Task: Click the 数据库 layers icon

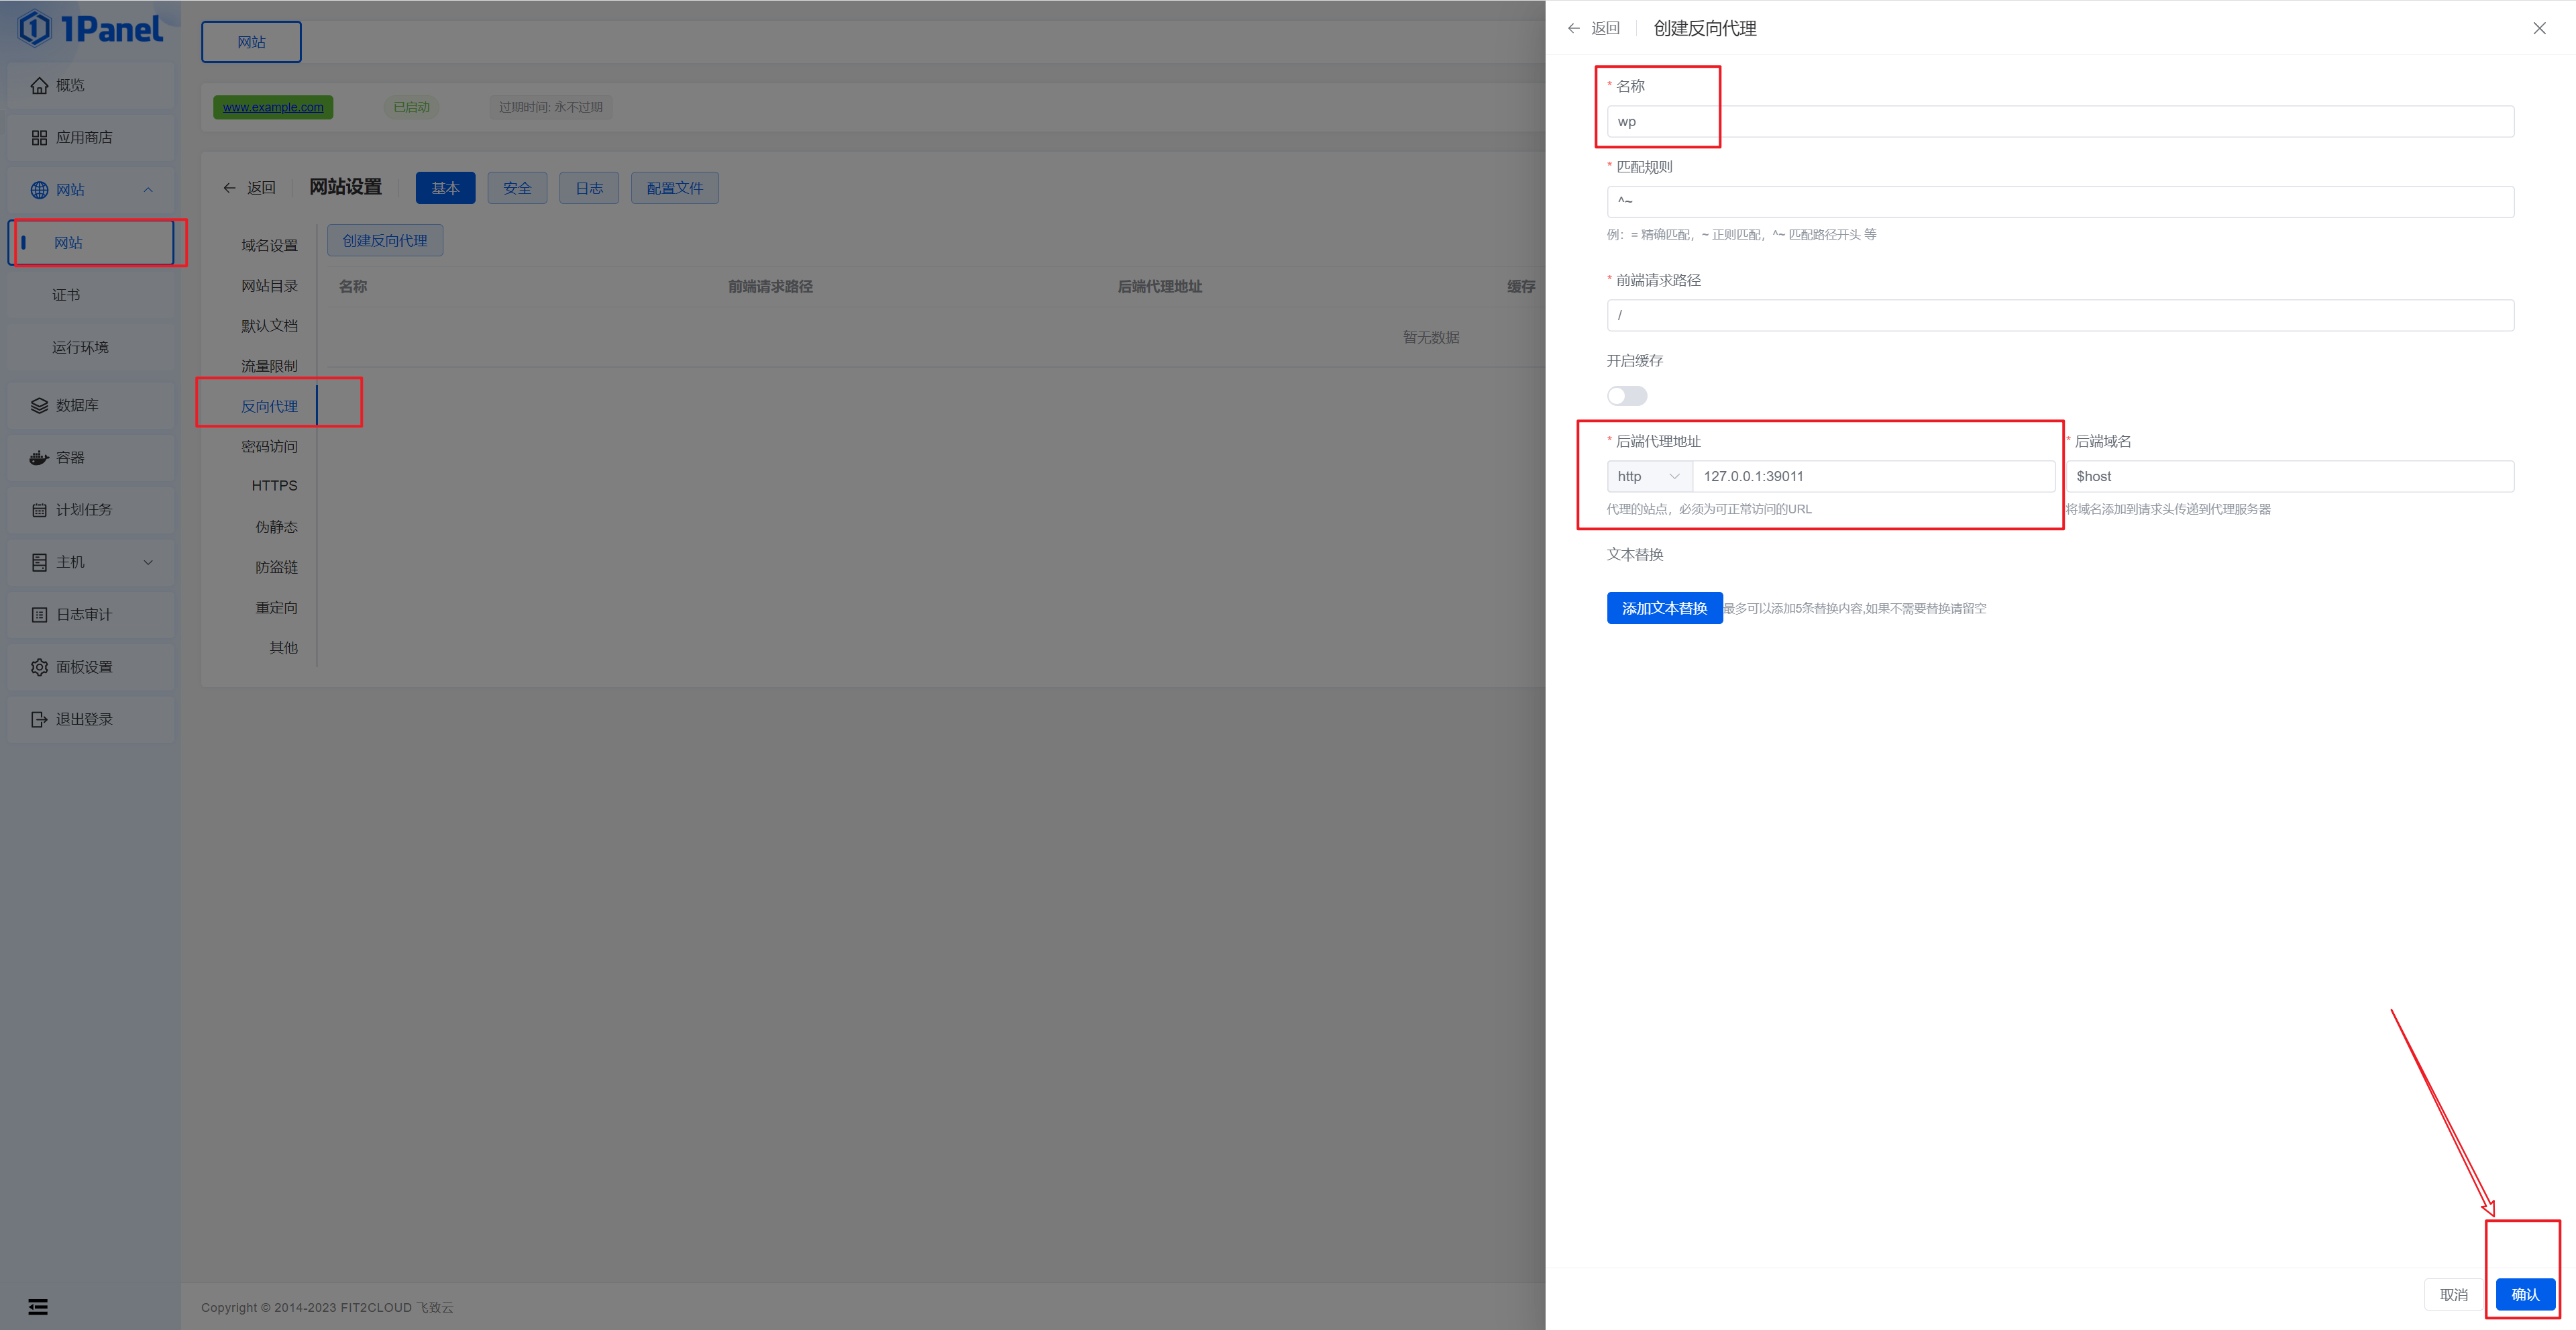Action: click(39, 406)
